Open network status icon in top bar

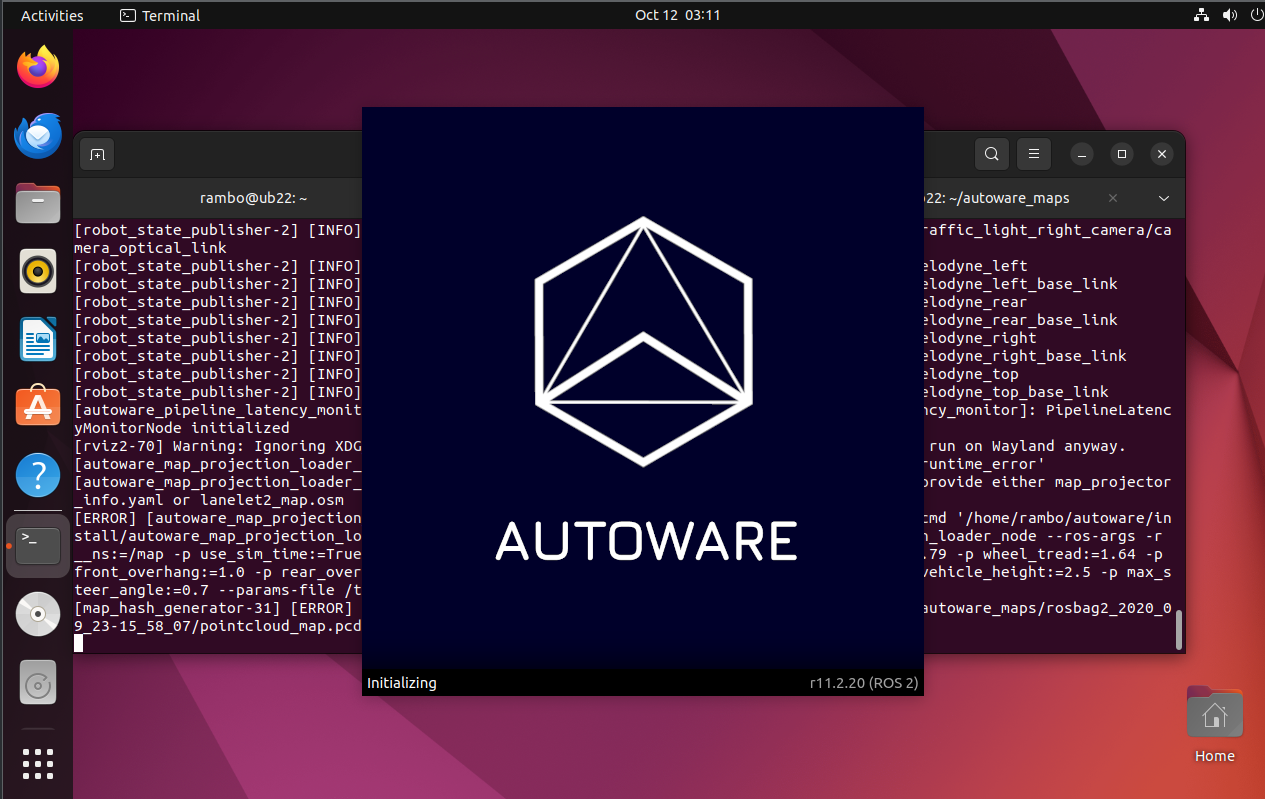tap(1201, 15)
